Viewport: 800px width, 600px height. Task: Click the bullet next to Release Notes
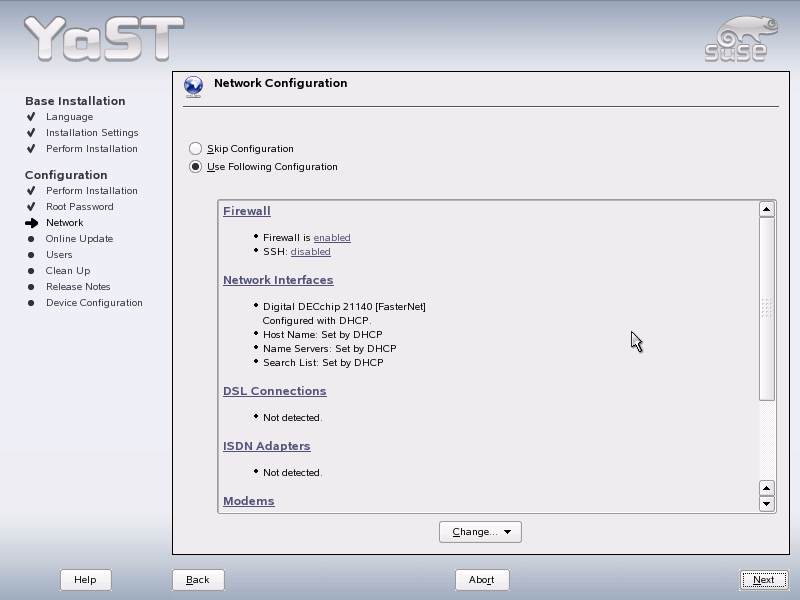(x=31, y=287)
